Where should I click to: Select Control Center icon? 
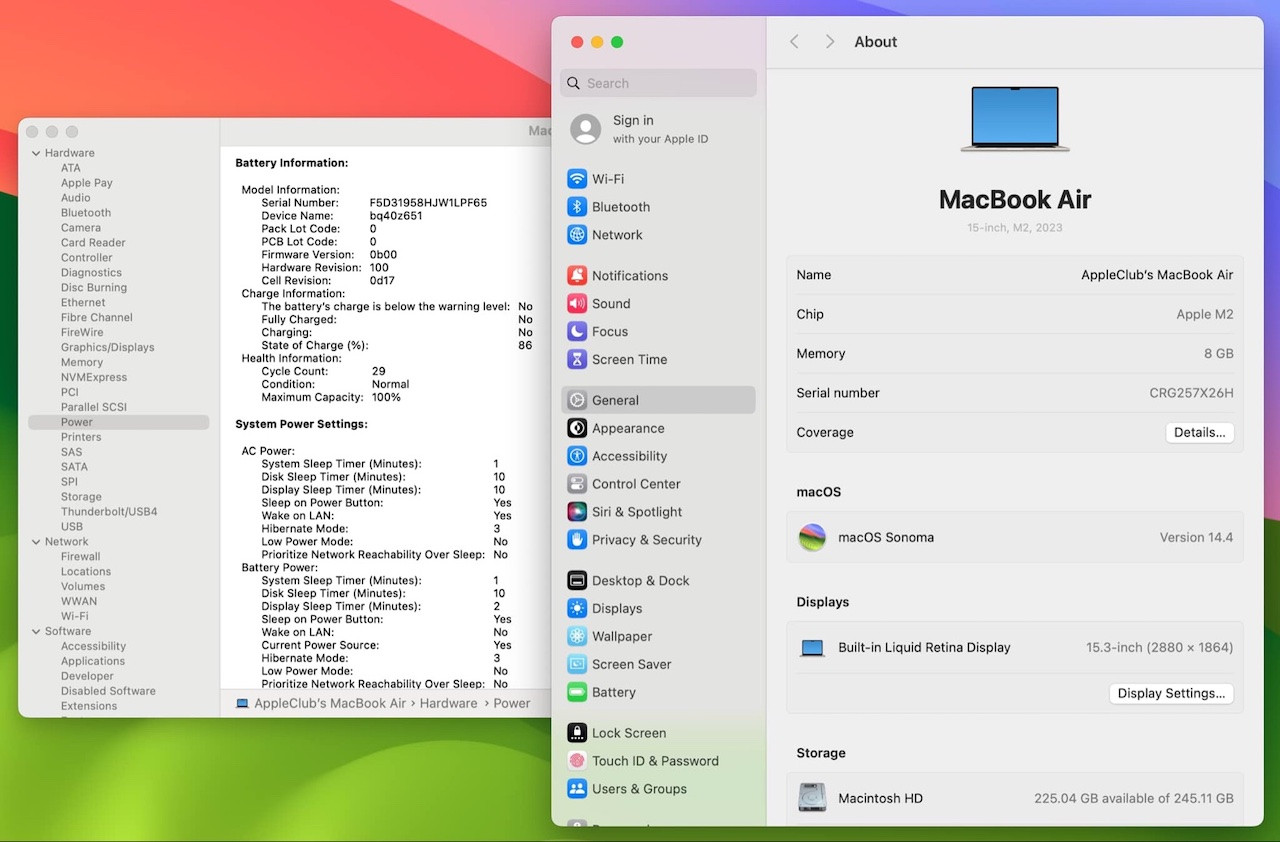pyautogui.click(x=577, y=484)
